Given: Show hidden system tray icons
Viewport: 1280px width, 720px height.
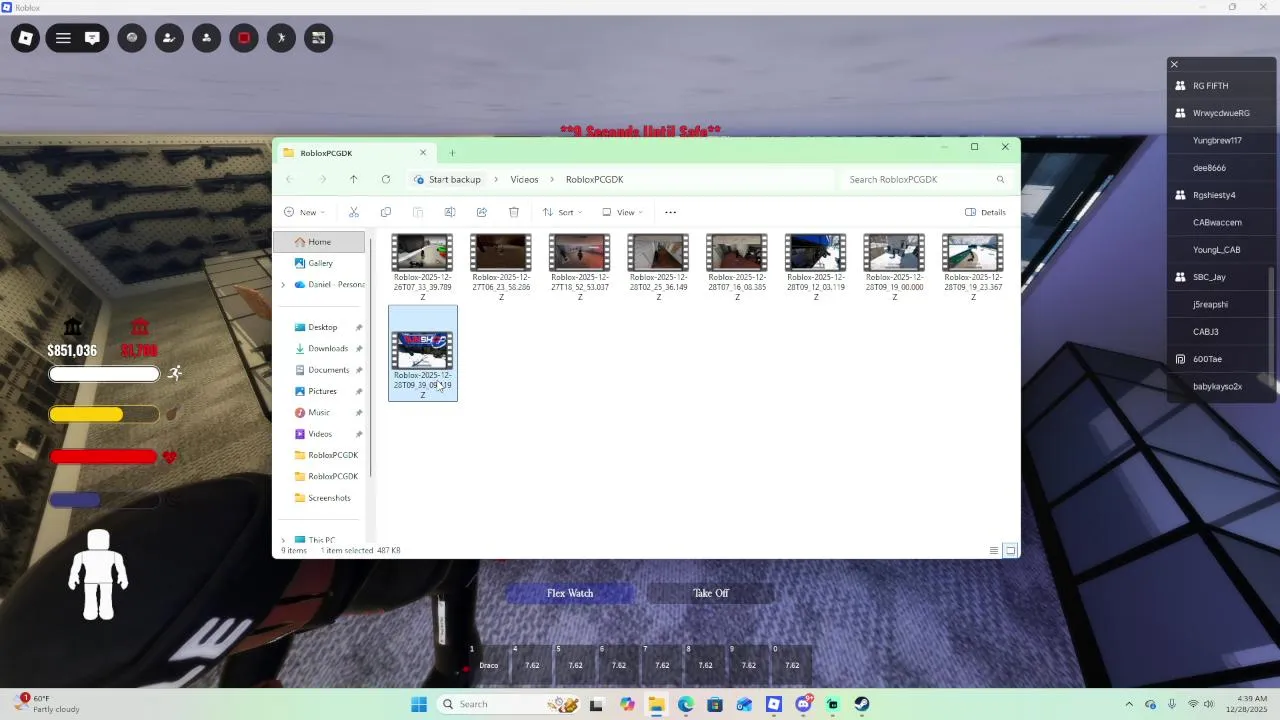Looking at the screenshot, I should point(1129,704).
